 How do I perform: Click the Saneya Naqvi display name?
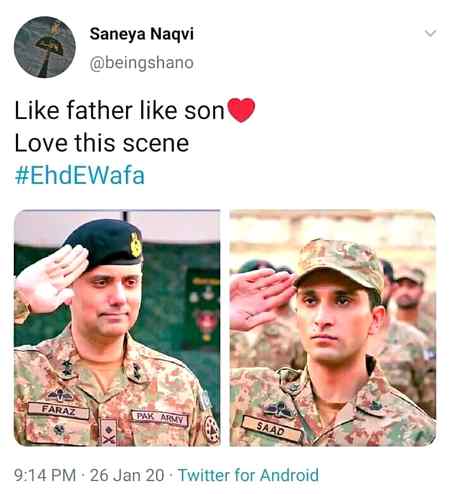(x=142, y=34)
